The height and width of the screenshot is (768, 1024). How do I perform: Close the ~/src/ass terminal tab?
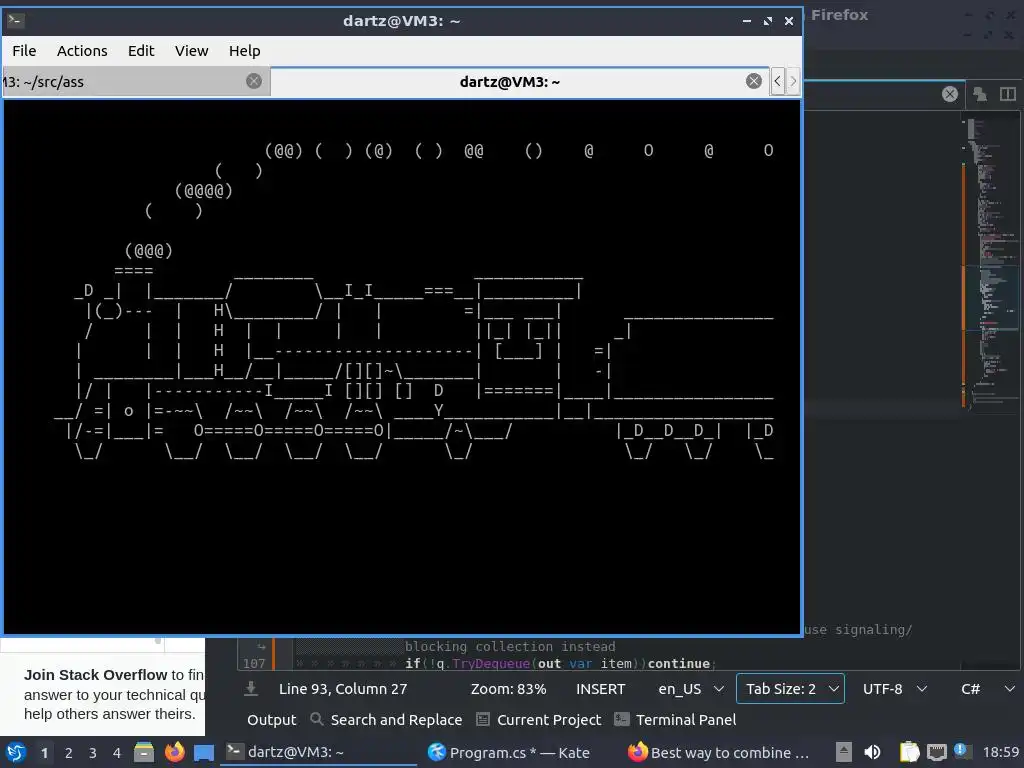pos(254,81)
